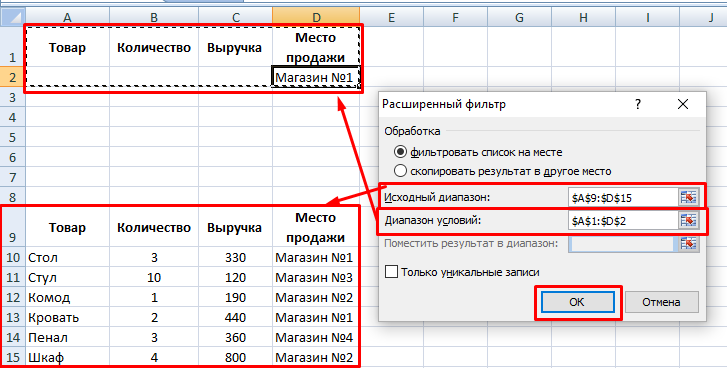Select column G header

pos(519,18)
